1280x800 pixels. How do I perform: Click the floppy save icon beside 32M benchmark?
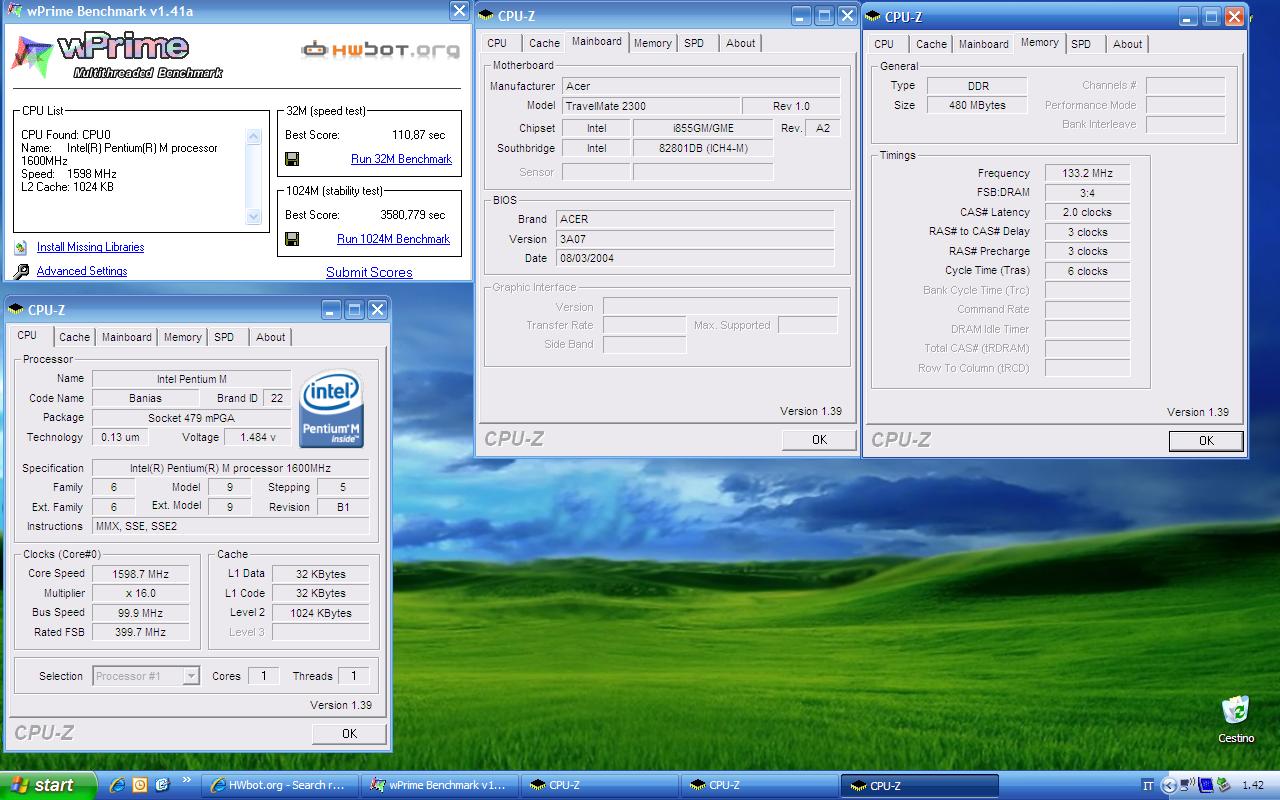tap(292, 159)
